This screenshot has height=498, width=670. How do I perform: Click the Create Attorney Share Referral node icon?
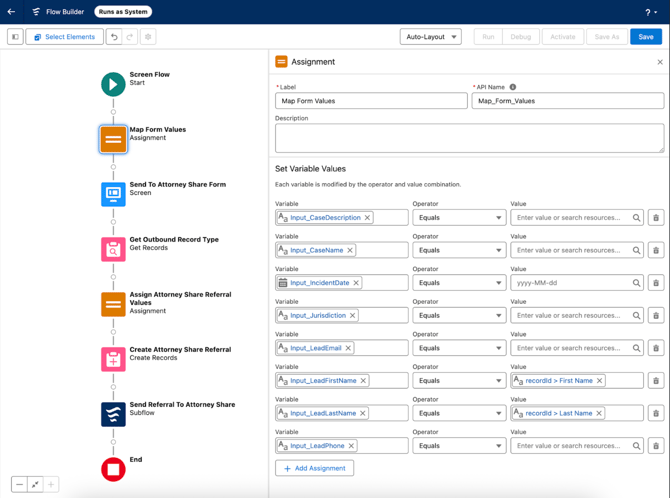click(x=113, y=359)
